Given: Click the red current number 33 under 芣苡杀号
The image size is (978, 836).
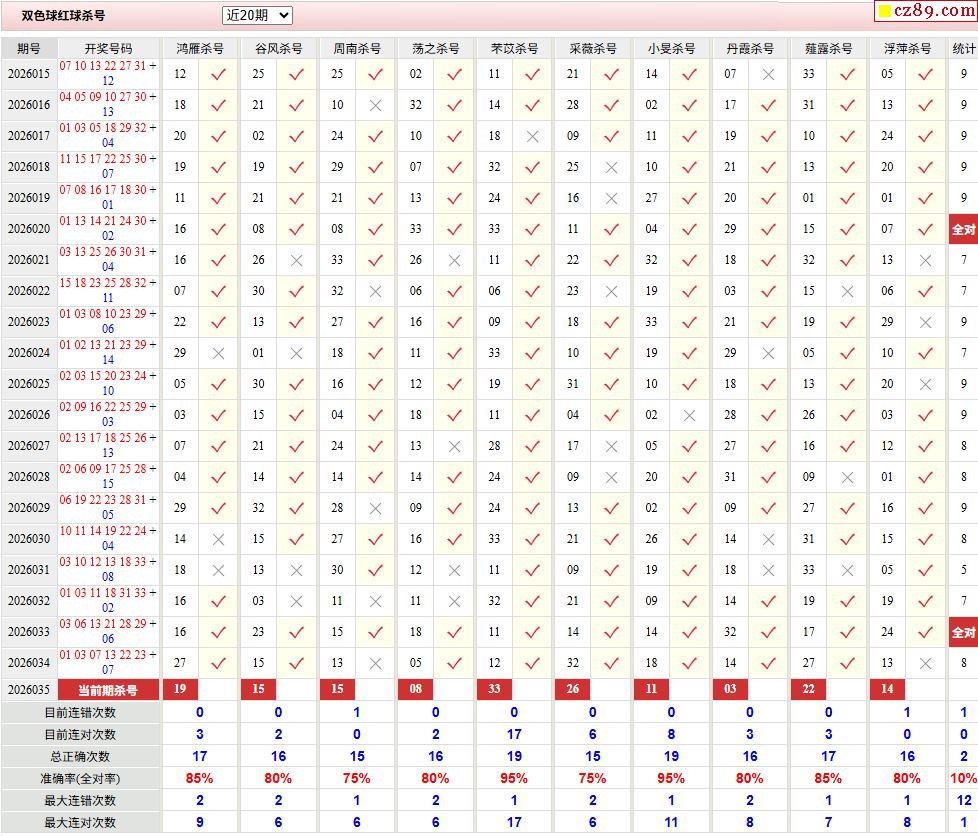Looking at the screenshot, I should [x=495, y=690].
